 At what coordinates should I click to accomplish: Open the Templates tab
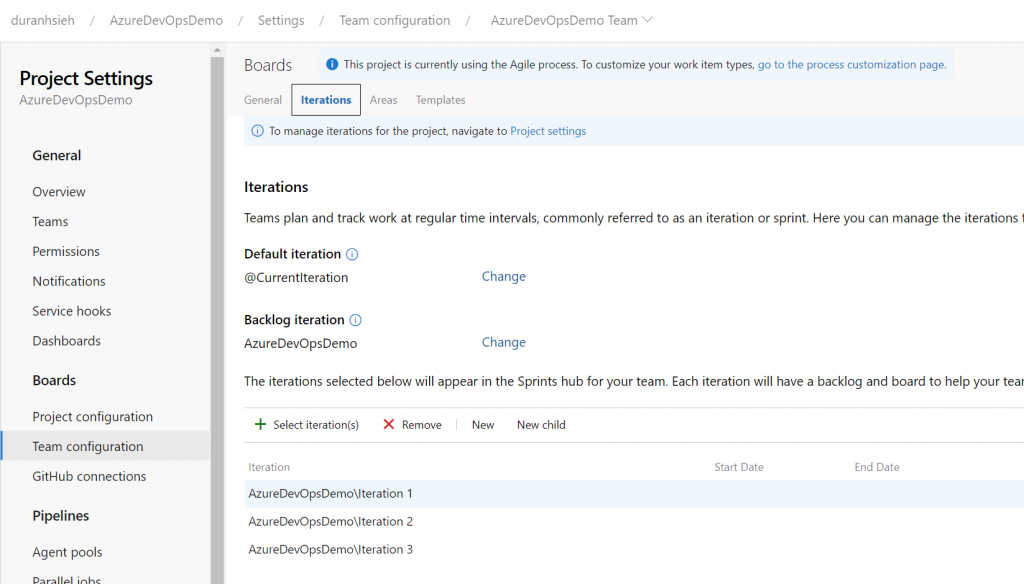(x=440, y=100)
